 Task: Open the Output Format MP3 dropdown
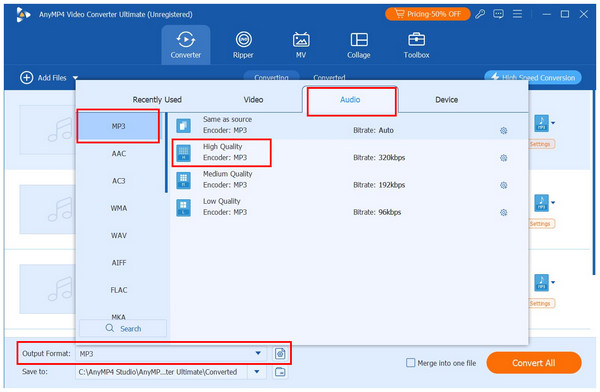tap(171, 353)
